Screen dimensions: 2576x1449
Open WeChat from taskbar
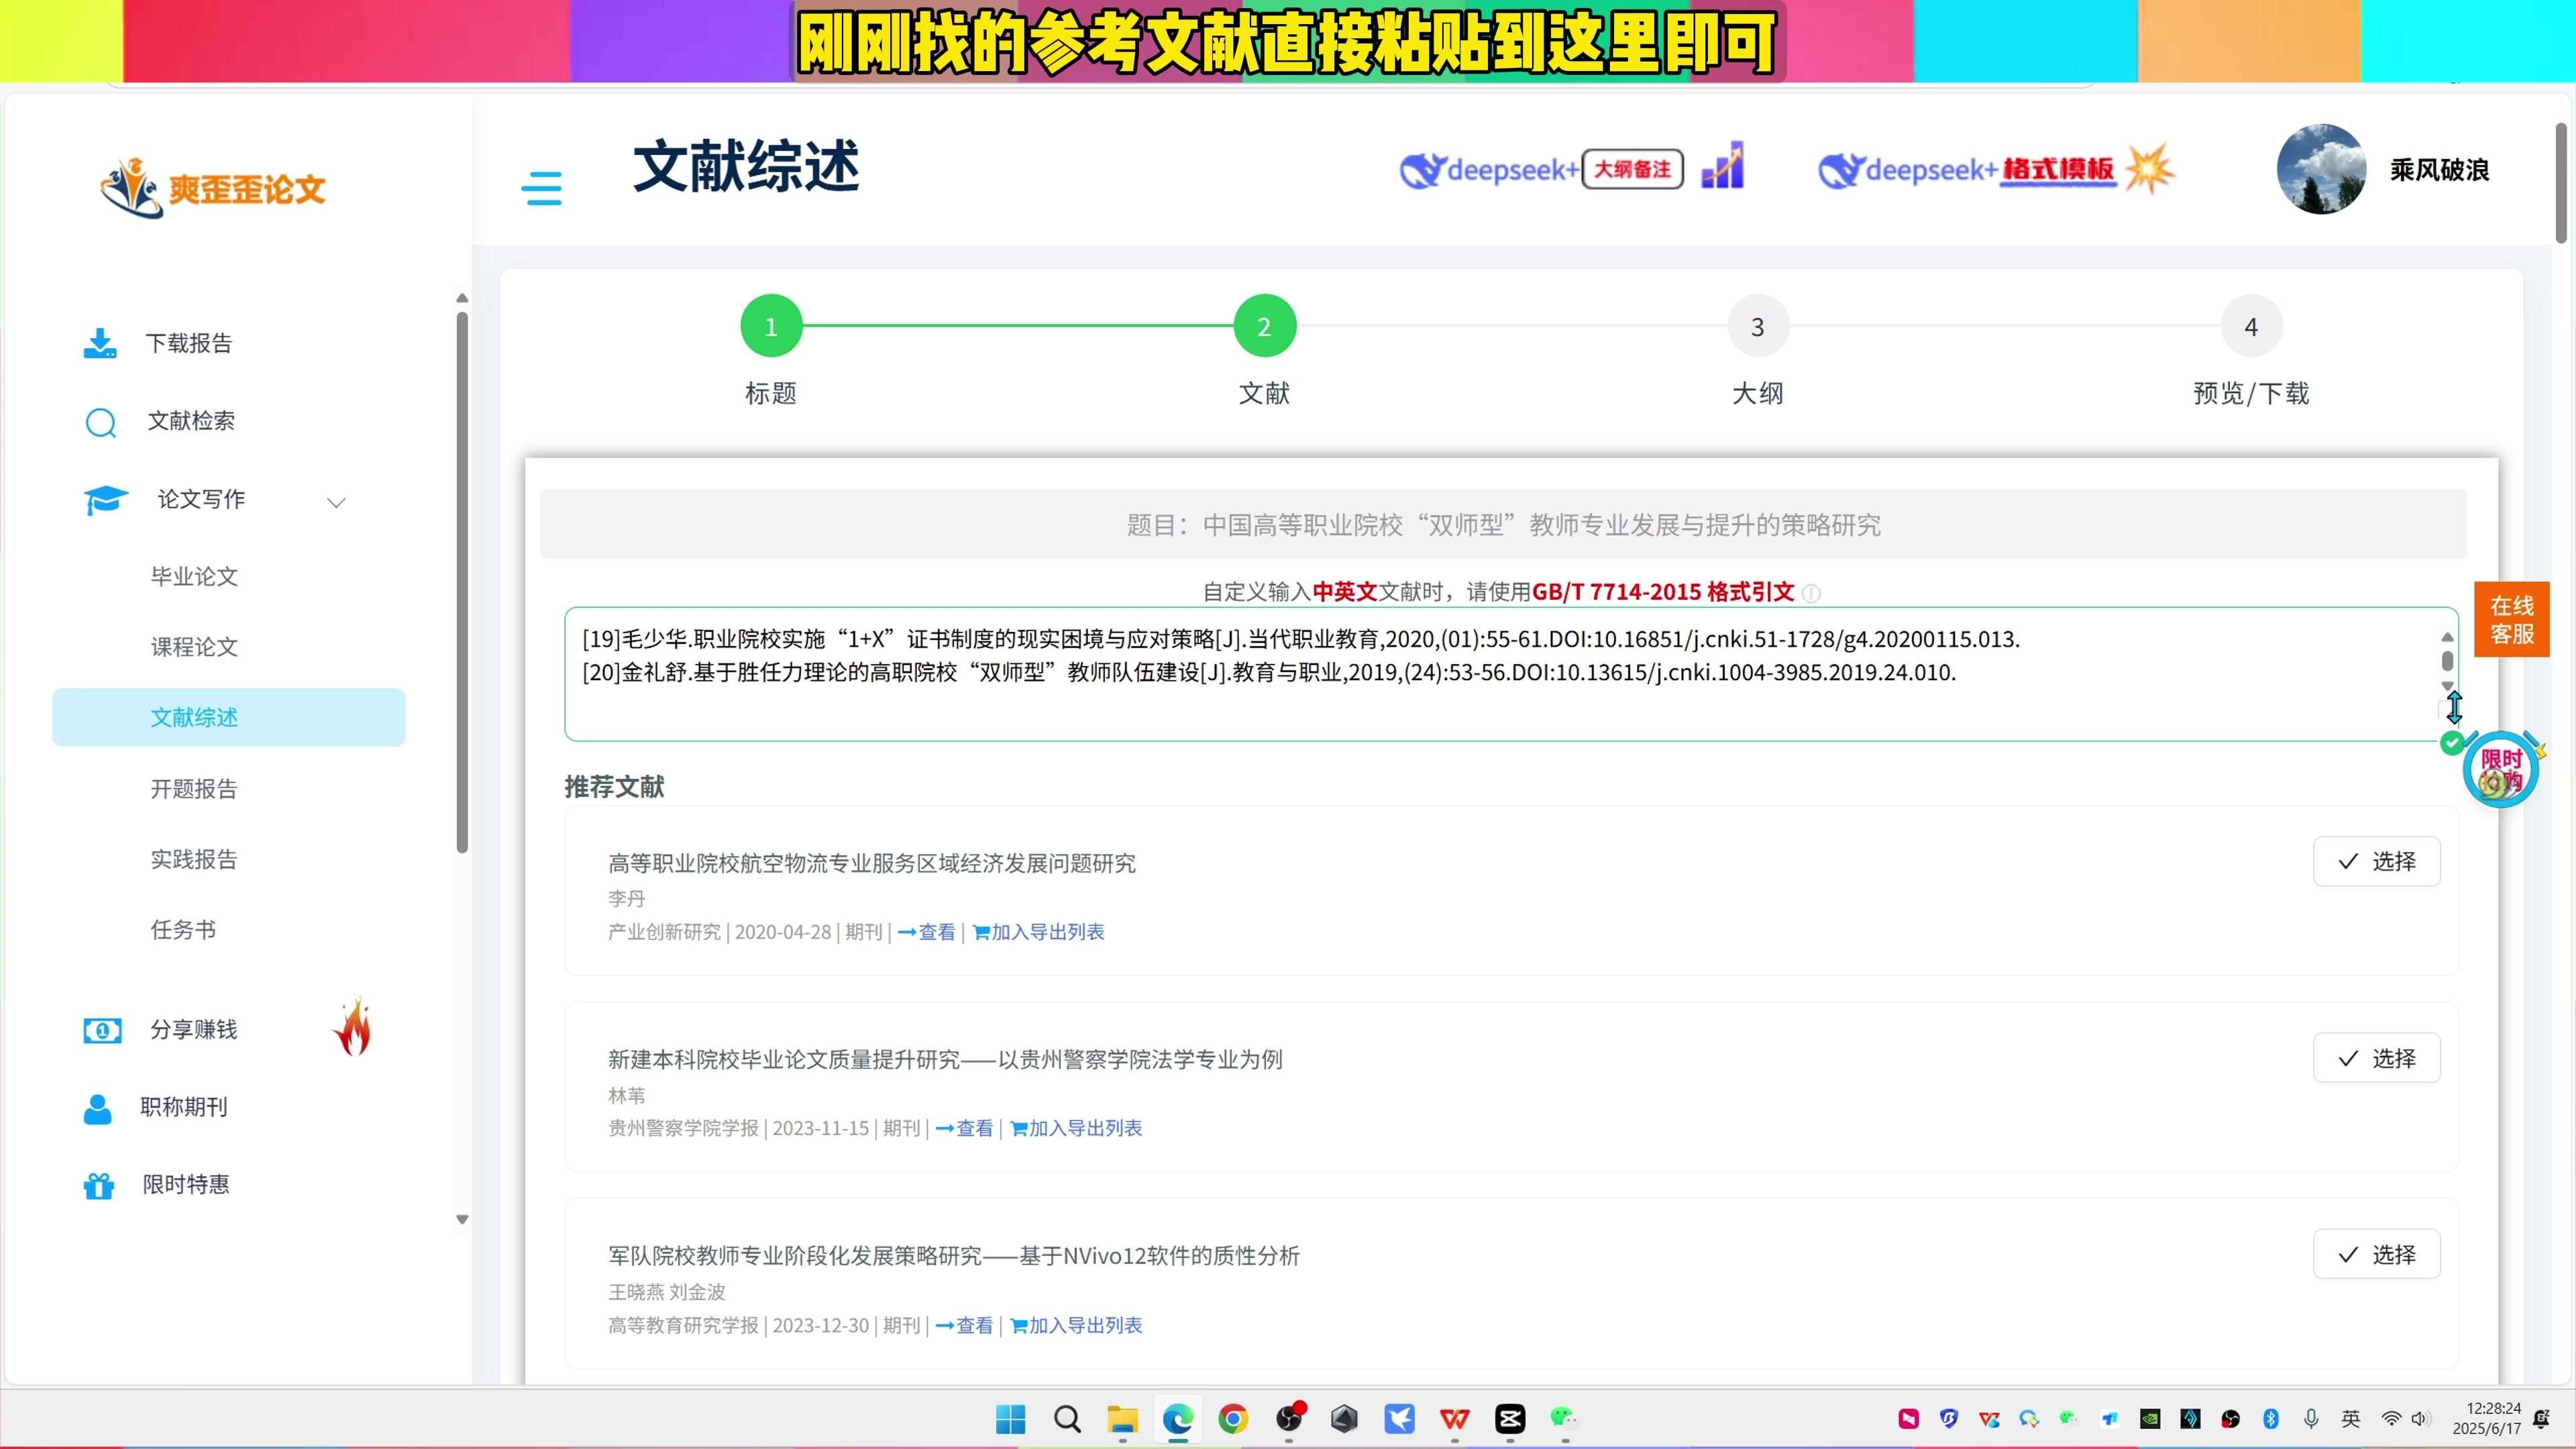point(1564,1419)
